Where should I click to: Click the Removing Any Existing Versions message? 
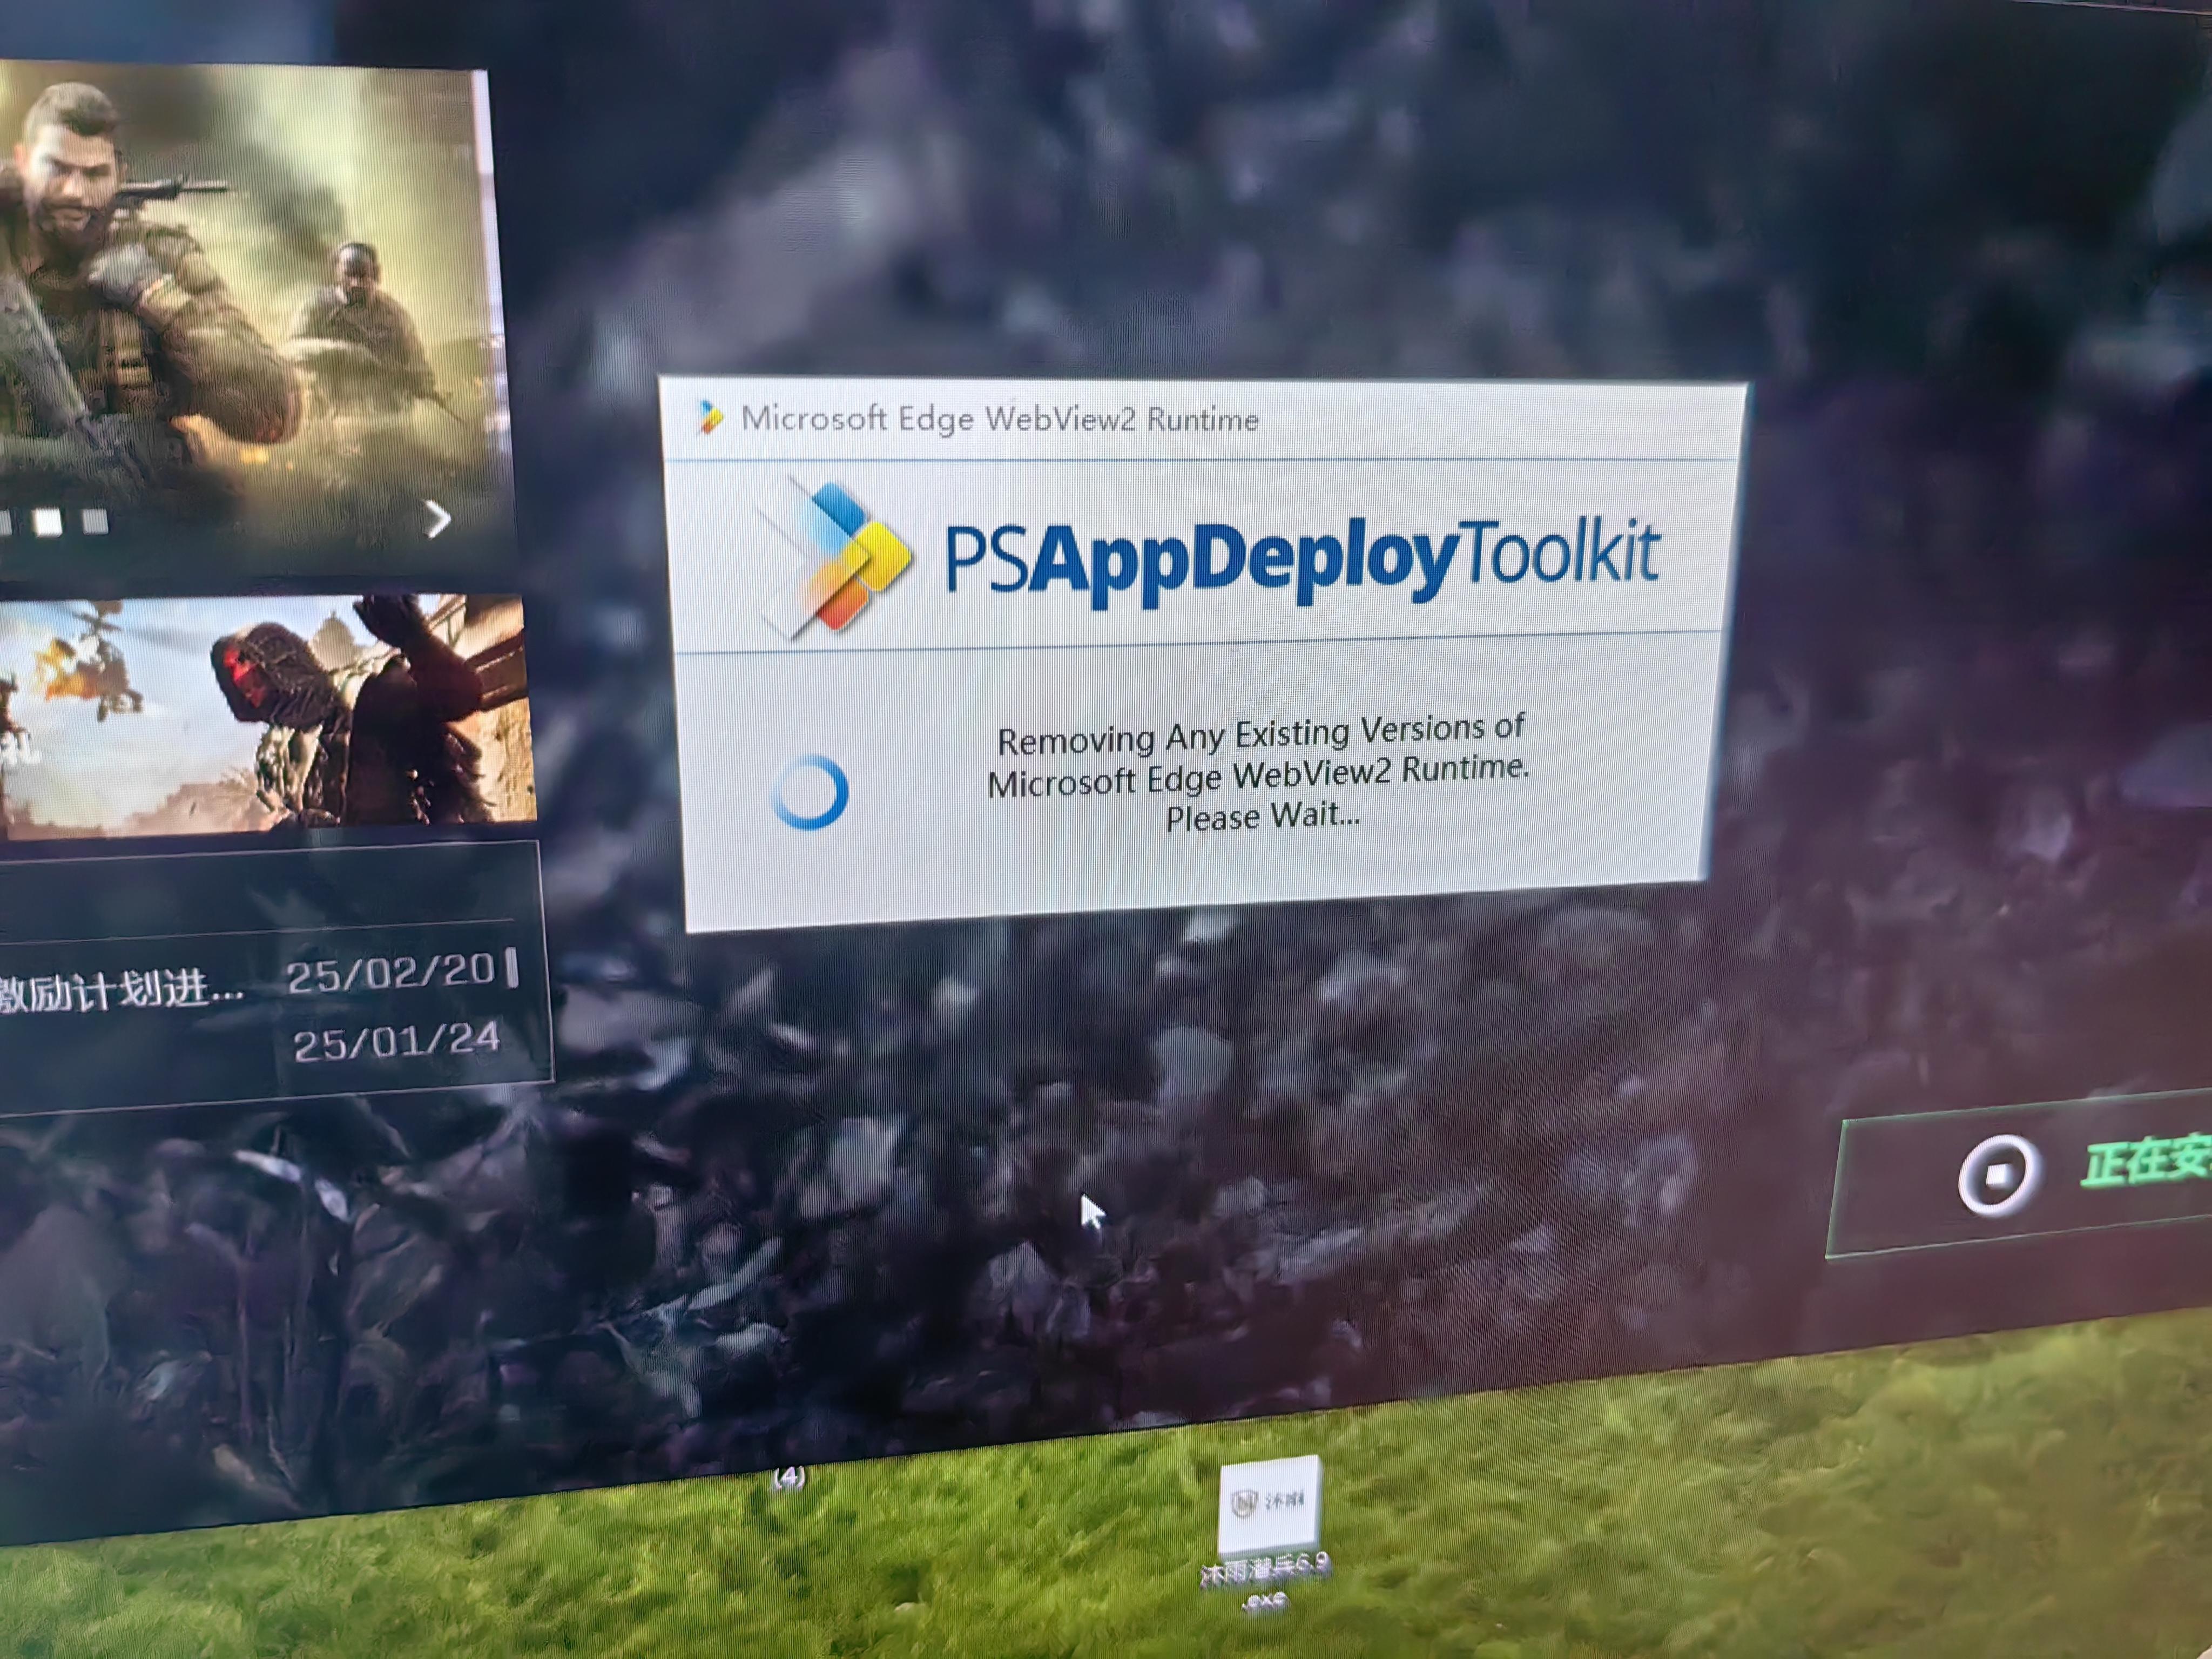[x=1259, y=773]
